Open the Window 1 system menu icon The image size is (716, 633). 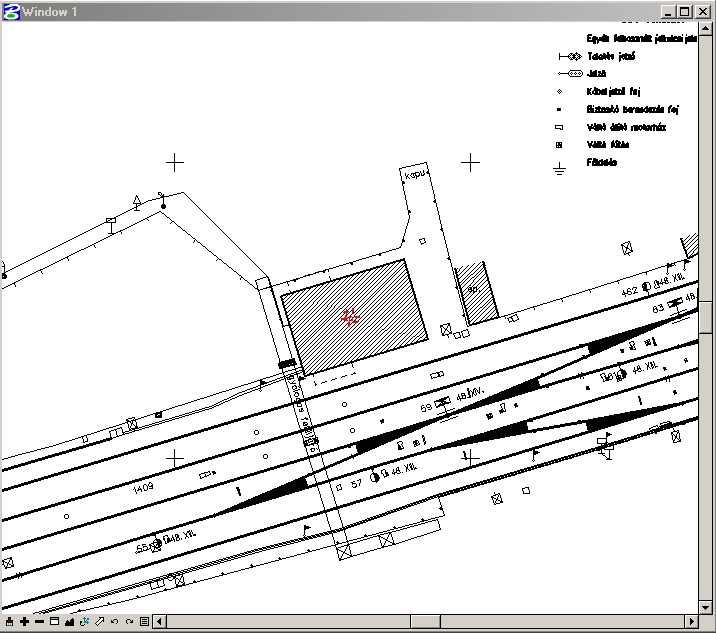[11, 12]
